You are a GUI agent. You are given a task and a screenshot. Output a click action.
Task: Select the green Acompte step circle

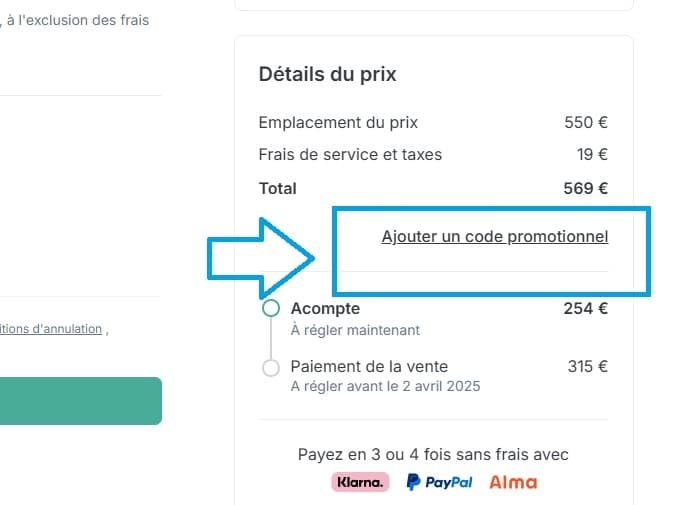[x=271, y=309]
